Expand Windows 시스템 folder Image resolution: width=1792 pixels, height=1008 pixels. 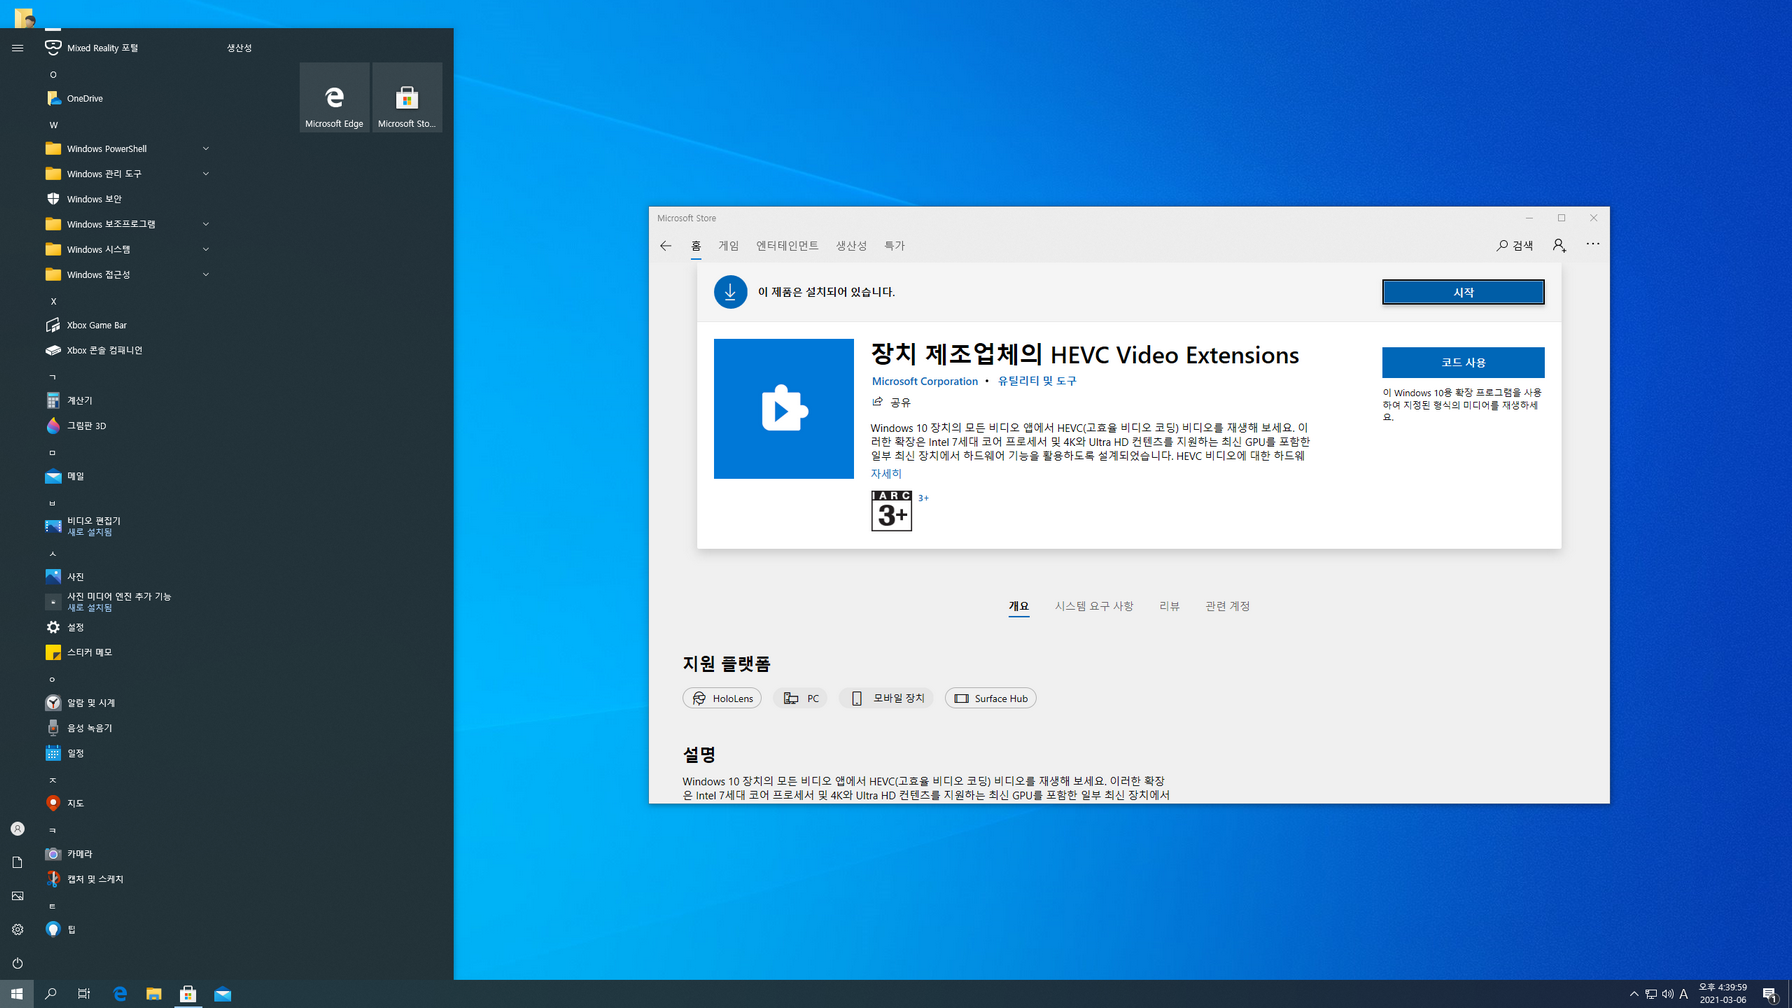128,249
